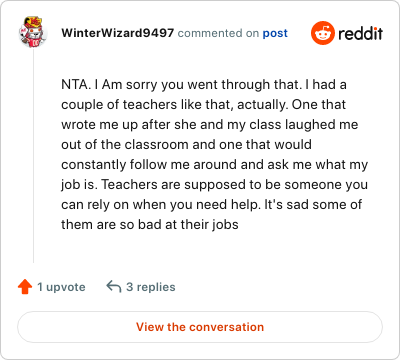400x360 pixels.
Task: Click the orange upvote arrow icon
Action: [x=25, y=287]
